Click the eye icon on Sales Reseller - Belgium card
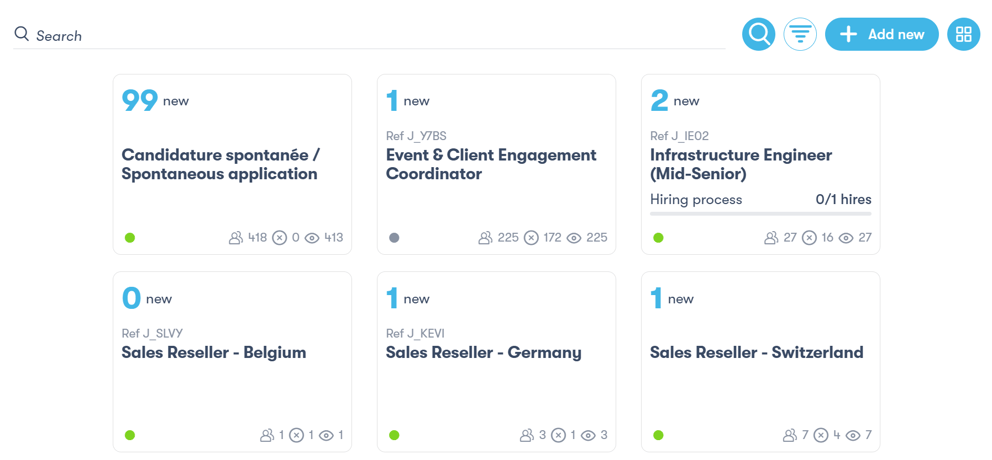Viewport: 992px width, 460px height. (x=326, y=435)
